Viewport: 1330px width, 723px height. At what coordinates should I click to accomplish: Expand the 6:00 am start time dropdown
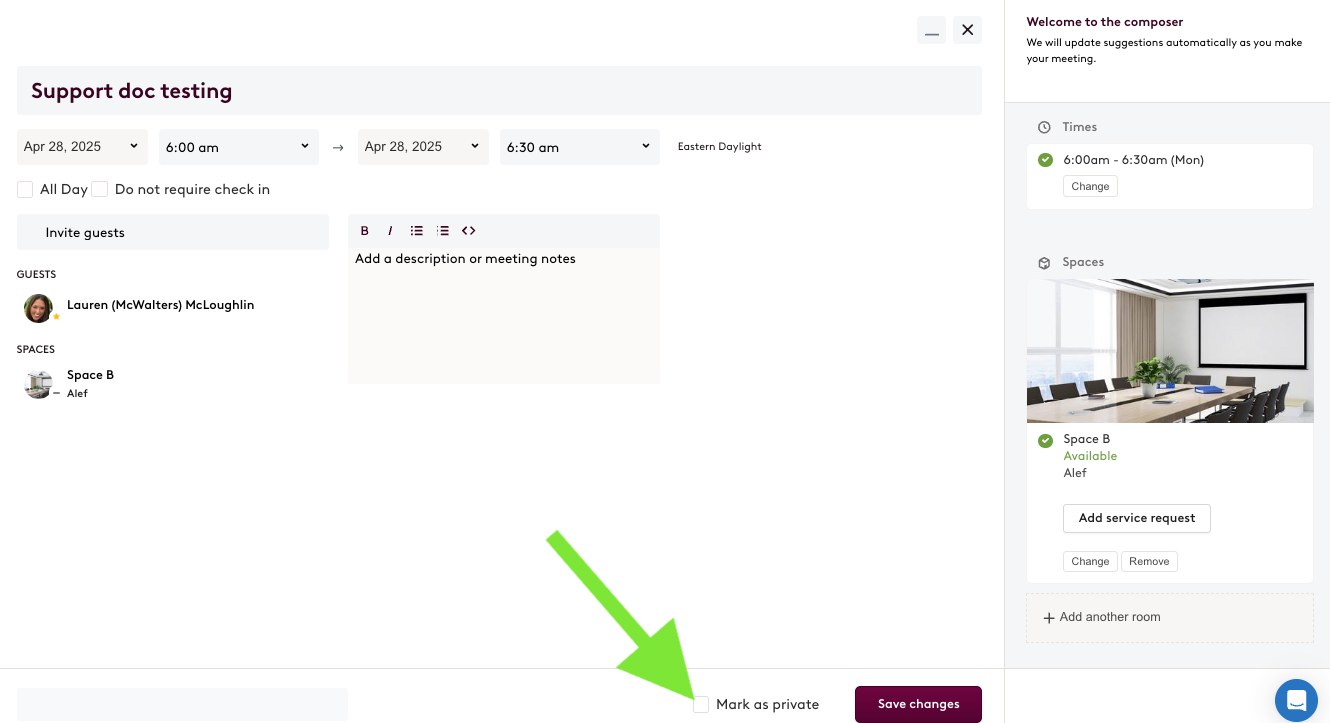[238, 147]
